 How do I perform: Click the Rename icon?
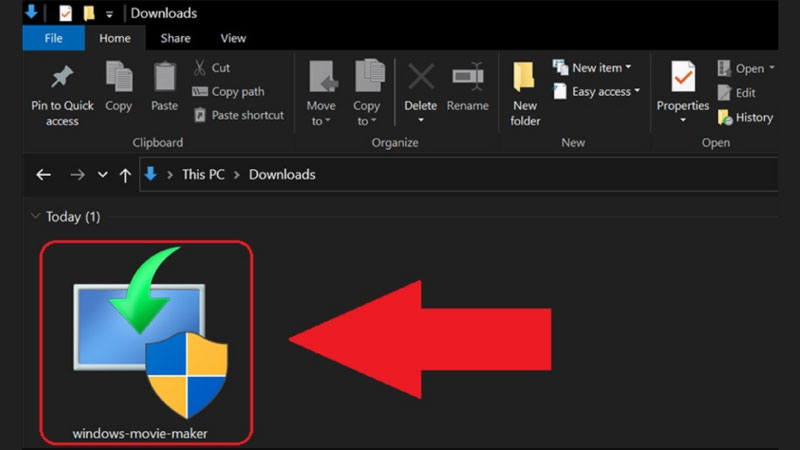point(467,78)
